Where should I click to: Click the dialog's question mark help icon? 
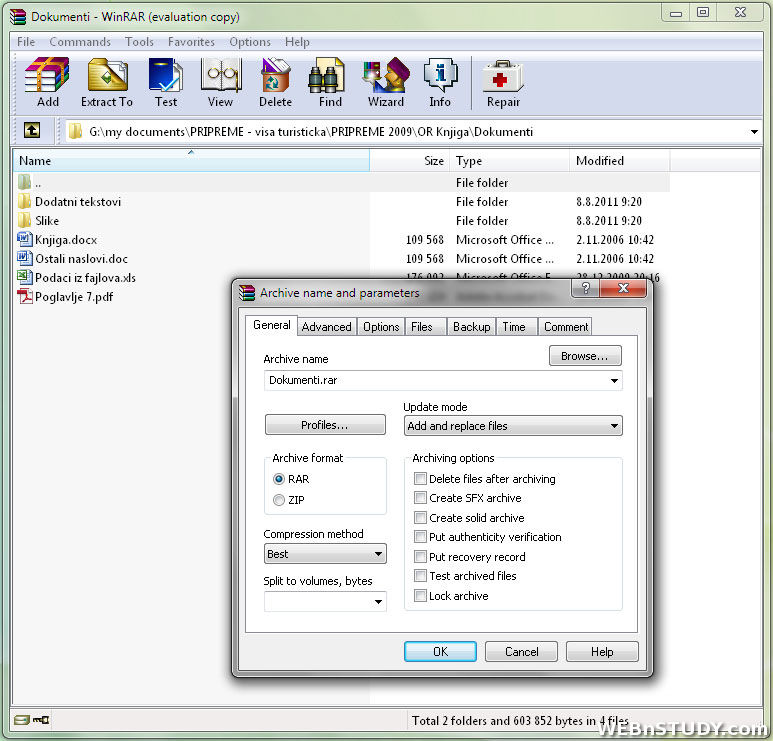[586, 288]
